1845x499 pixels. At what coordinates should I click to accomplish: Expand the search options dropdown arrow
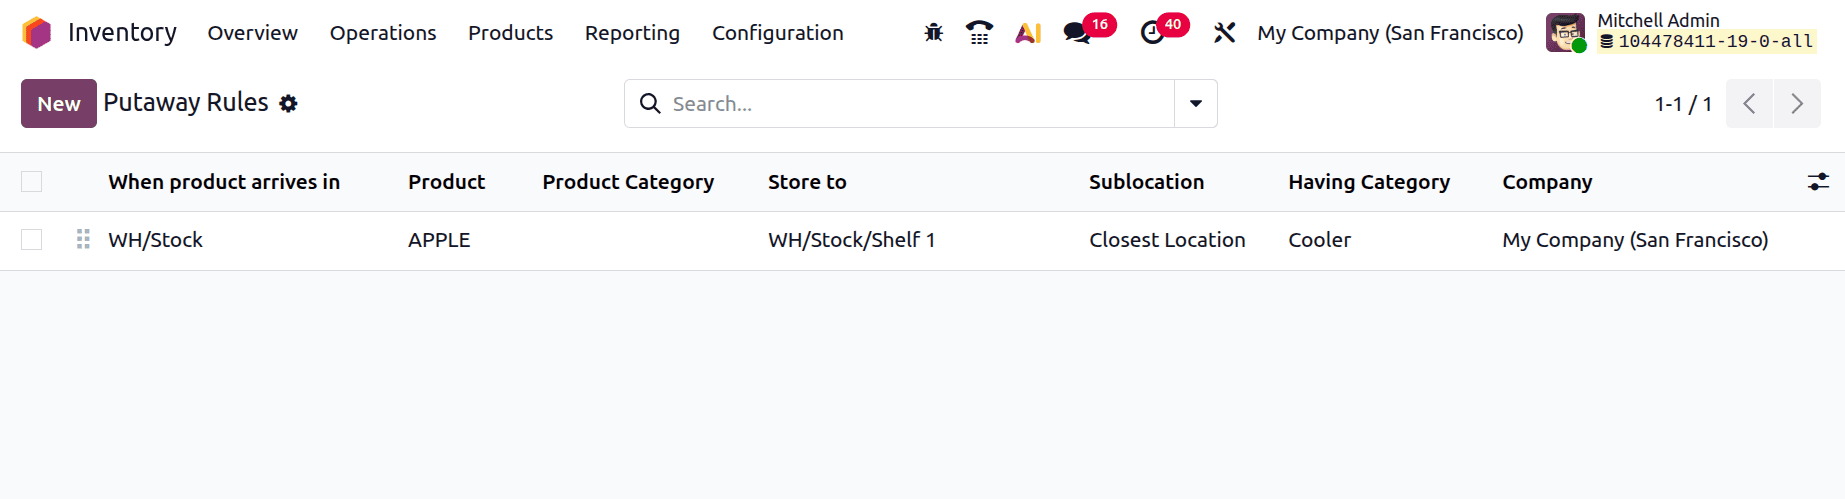point(1195,104)
